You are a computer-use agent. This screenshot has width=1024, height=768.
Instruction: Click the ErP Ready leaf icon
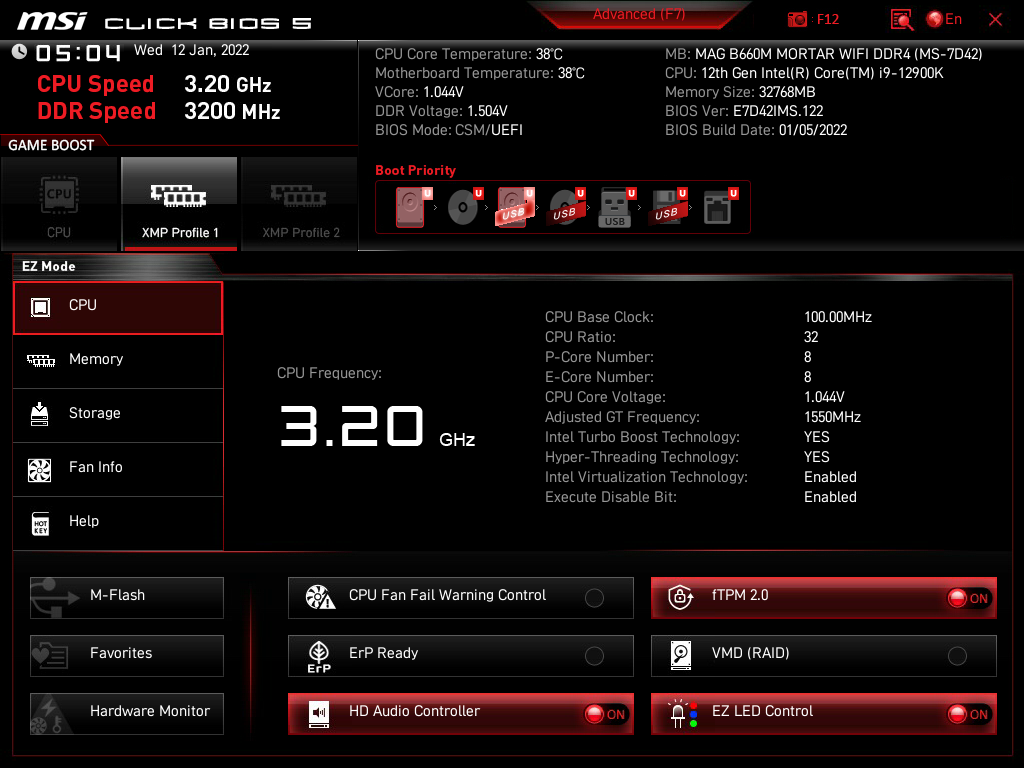[x=319, y=656]
